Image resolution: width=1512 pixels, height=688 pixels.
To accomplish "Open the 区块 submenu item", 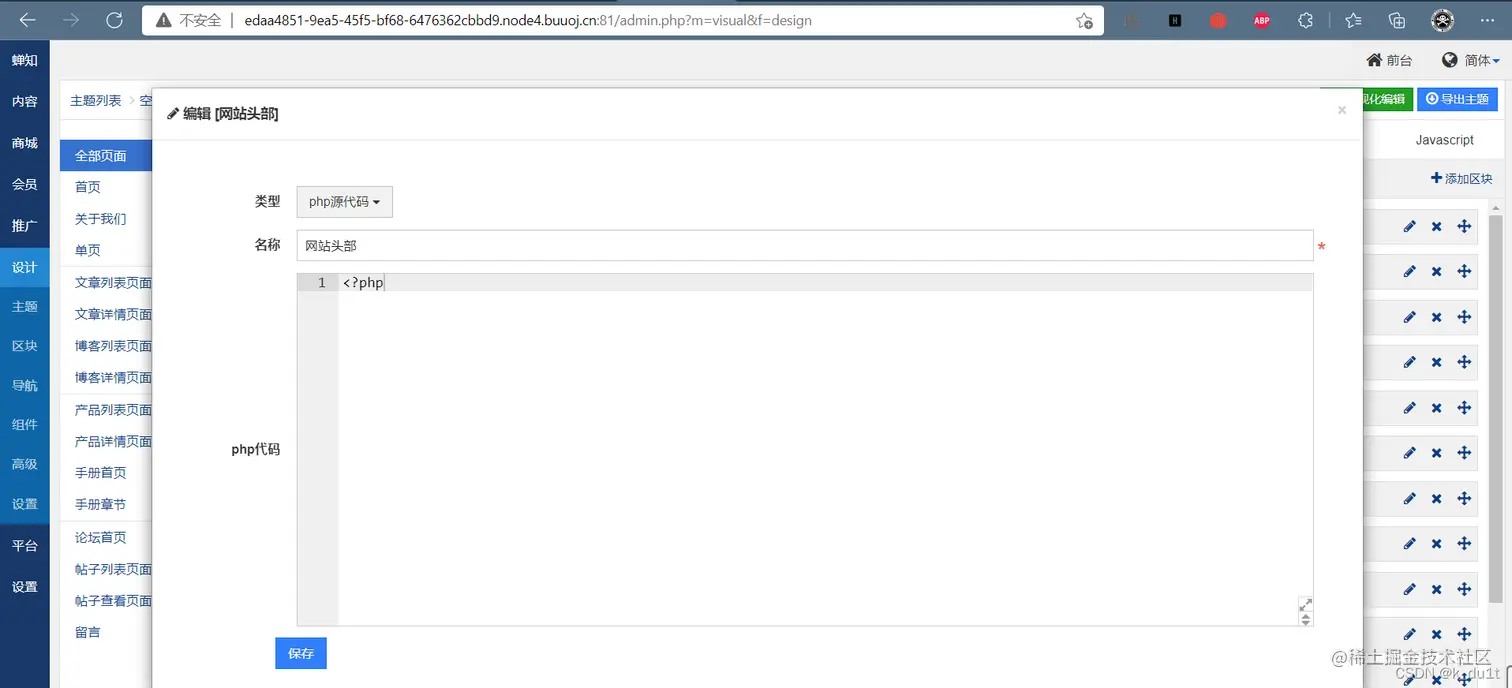I will tap(25, 345).
